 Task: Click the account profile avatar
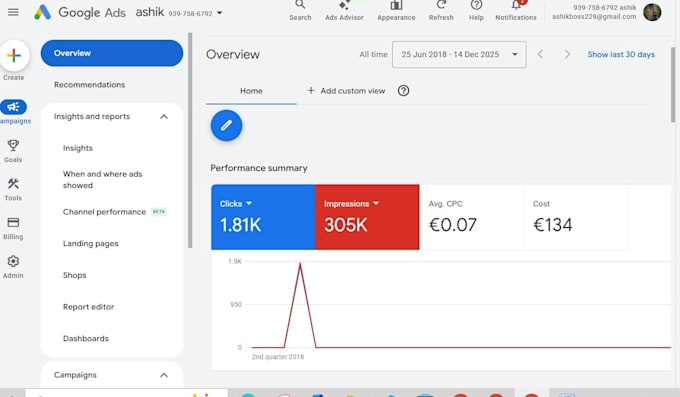coord(652,12)
